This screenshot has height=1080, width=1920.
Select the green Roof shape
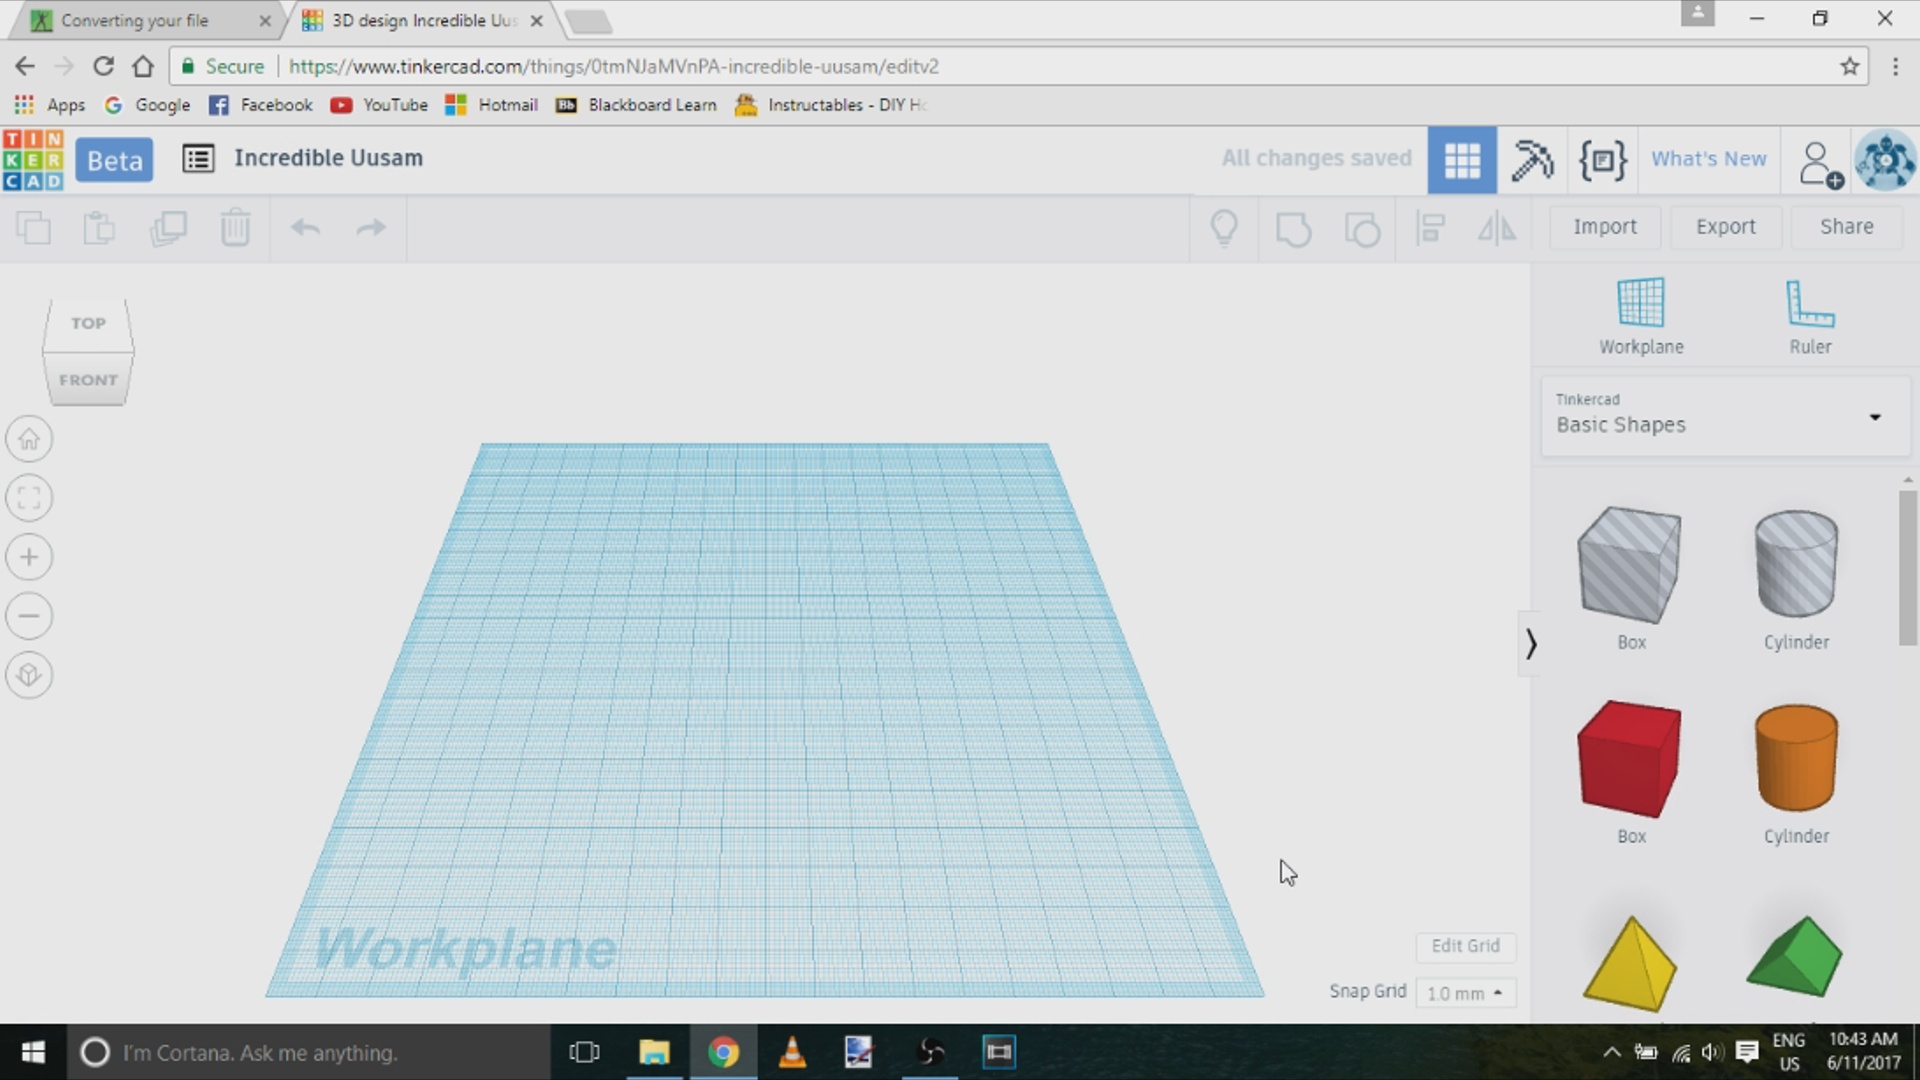(x=1795, y=957)
